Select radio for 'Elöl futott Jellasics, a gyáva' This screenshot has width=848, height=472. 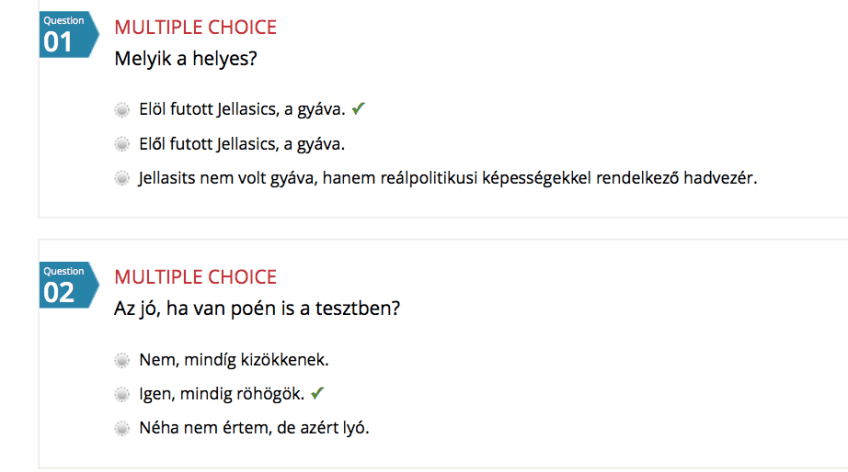click(x=122, y=109)
